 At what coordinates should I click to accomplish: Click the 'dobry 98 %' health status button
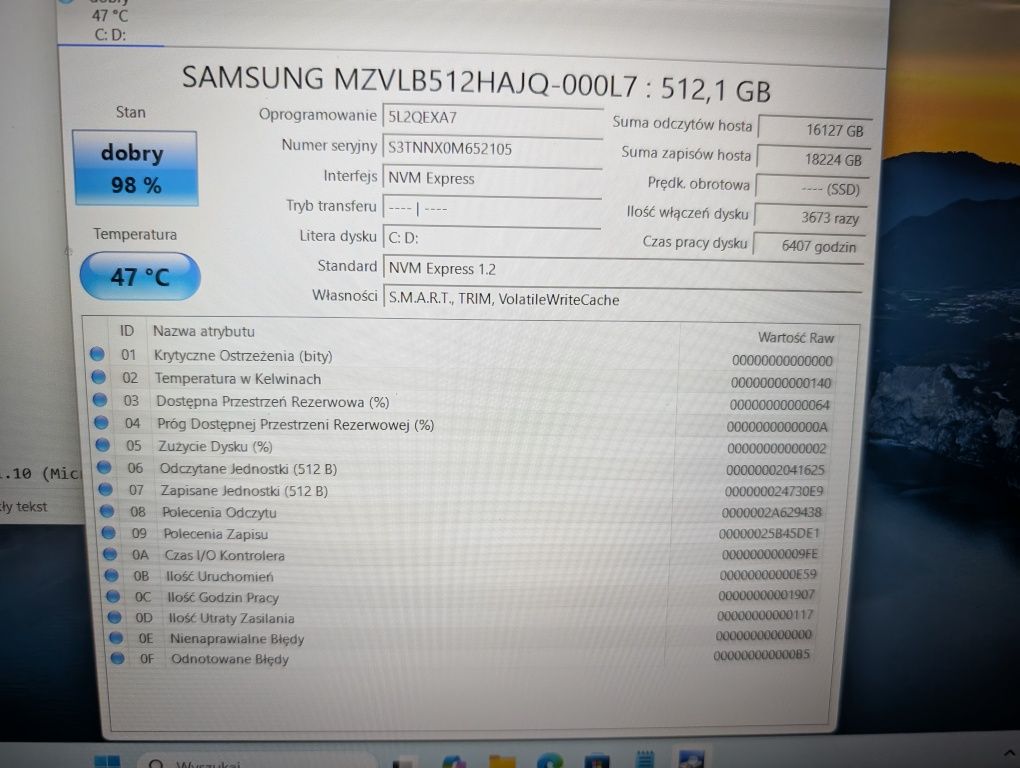tap(135, 168)
